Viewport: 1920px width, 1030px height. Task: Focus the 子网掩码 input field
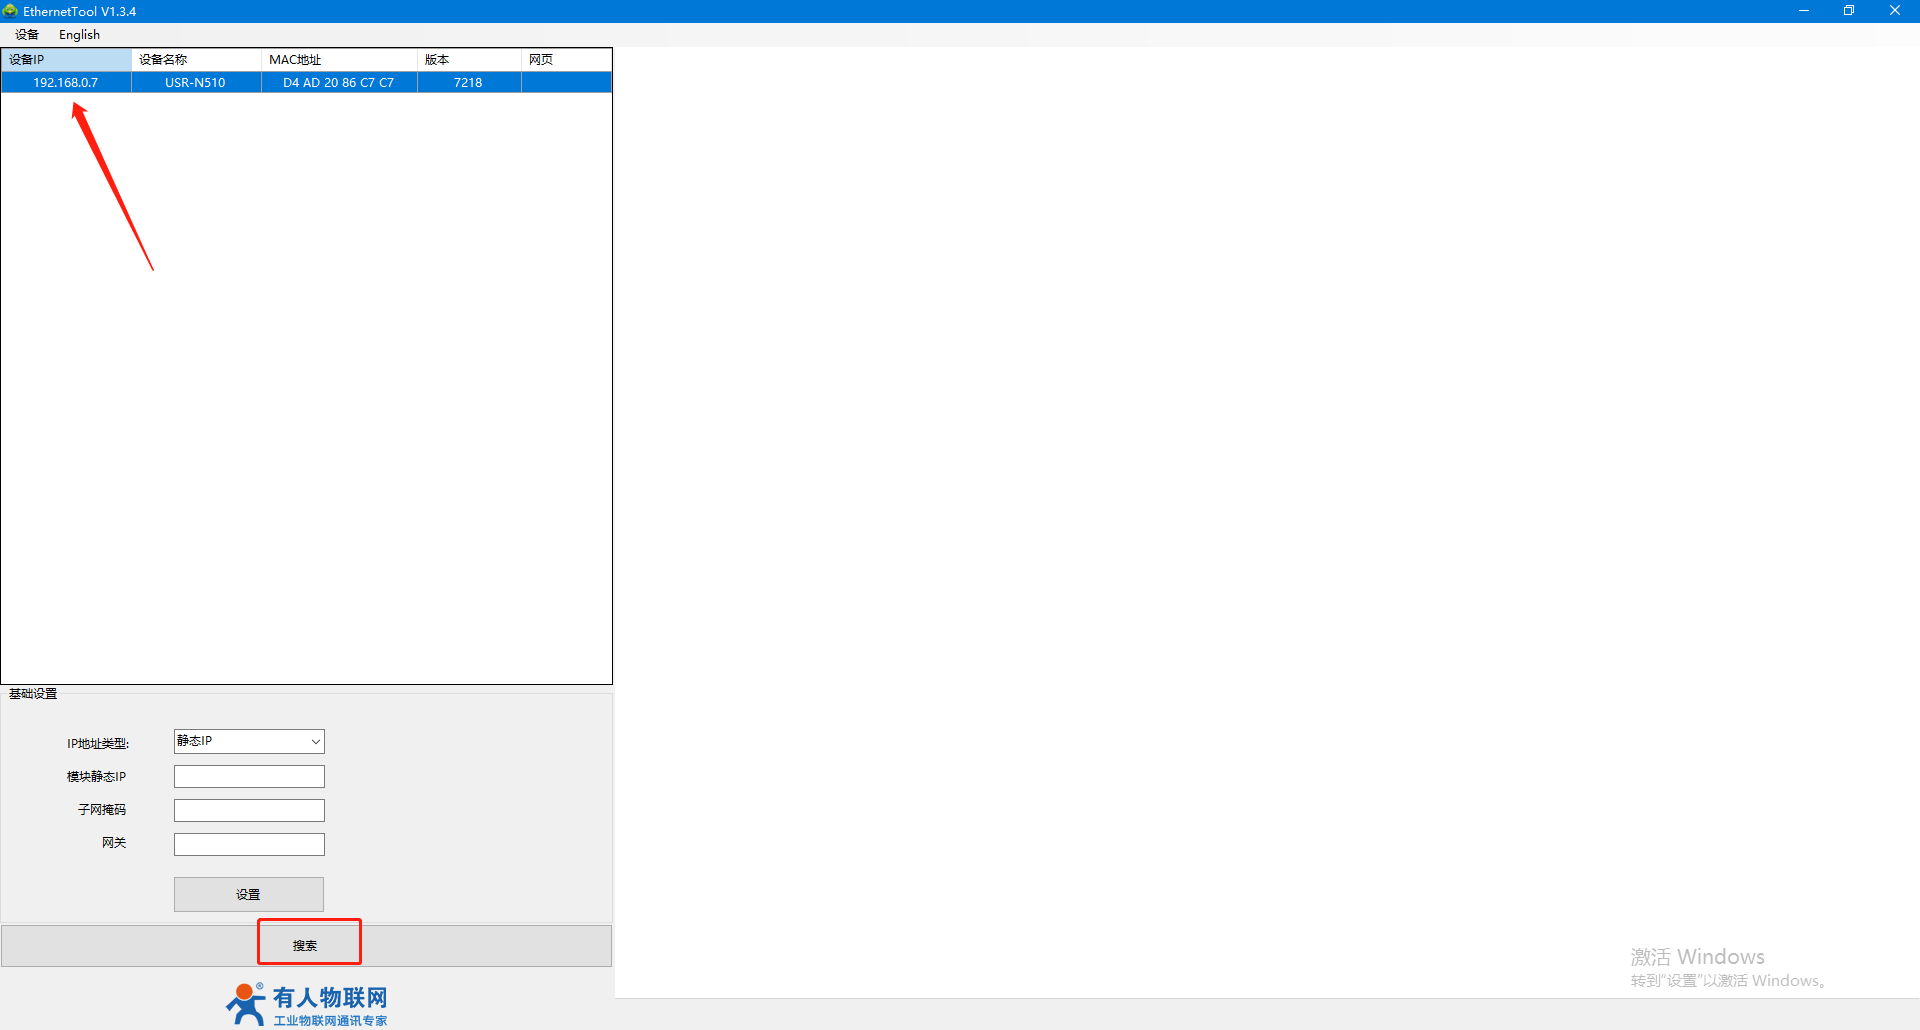pos(249,810)
